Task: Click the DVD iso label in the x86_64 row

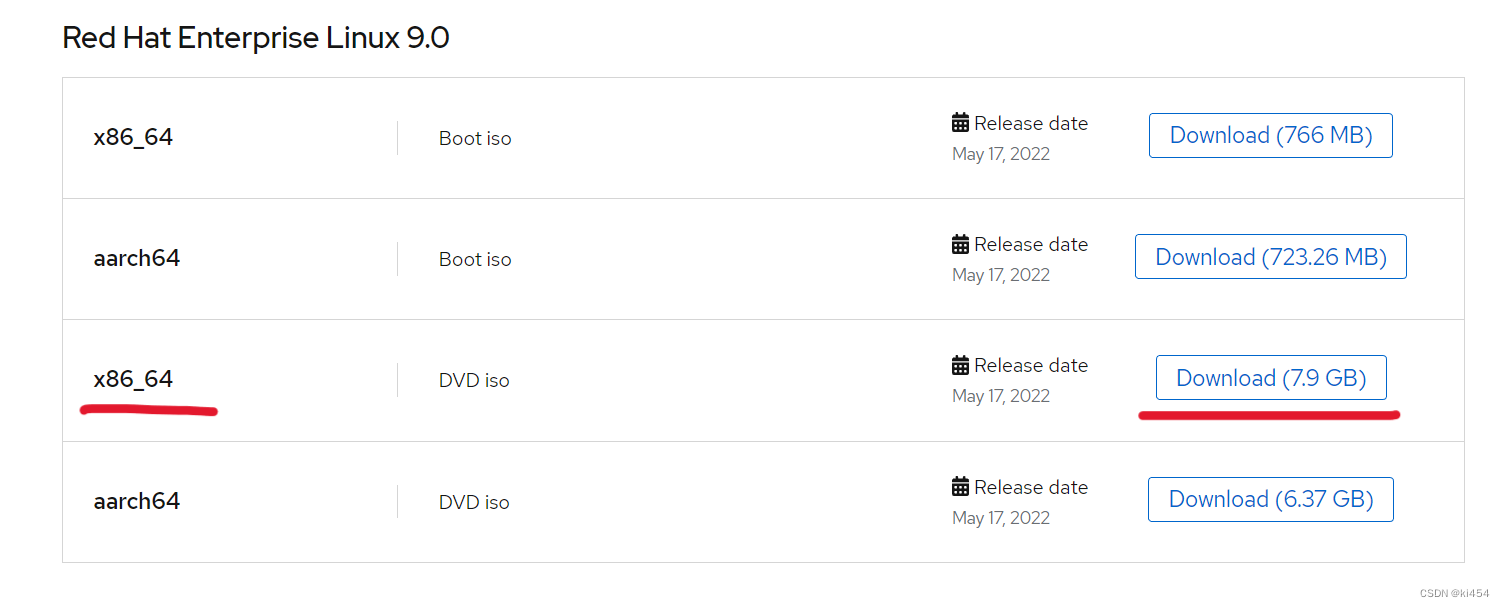Action: tap(473, 380)
